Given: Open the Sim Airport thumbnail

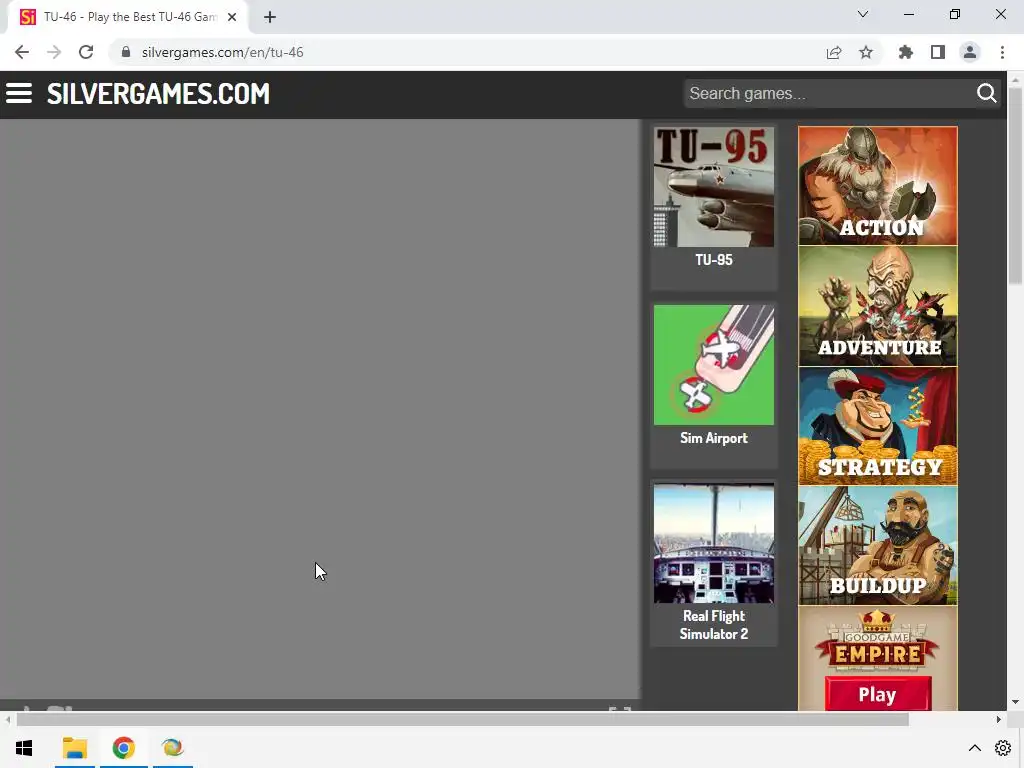Looking at the screenshot, I should pyautogui.click(x=714, y=365).
